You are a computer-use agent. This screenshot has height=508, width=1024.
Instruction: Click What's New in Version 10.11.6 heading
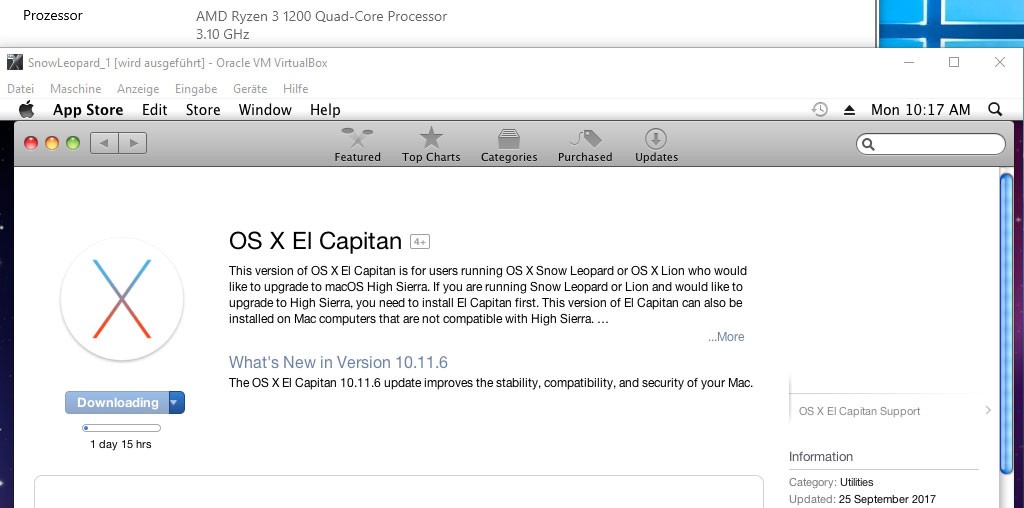338,362
